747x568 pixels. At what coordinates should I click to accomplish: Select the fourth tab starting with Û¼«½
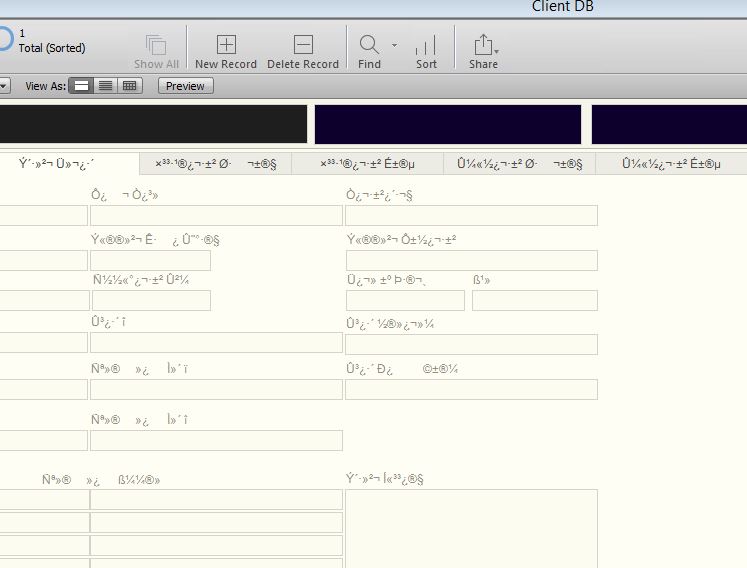(519, 164)
